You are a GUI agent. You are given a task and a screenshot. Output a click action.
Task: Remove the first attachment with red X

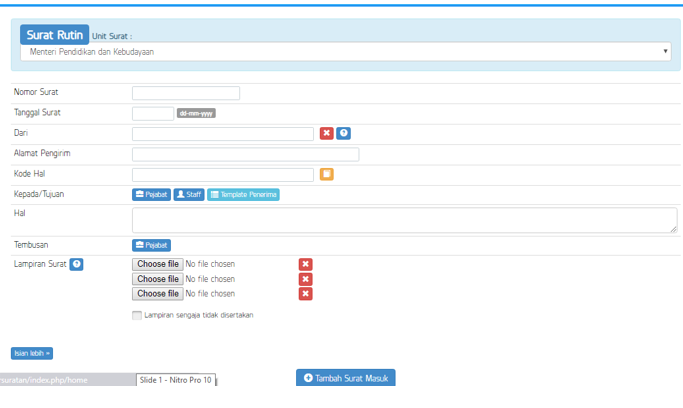tap(306, 264)
